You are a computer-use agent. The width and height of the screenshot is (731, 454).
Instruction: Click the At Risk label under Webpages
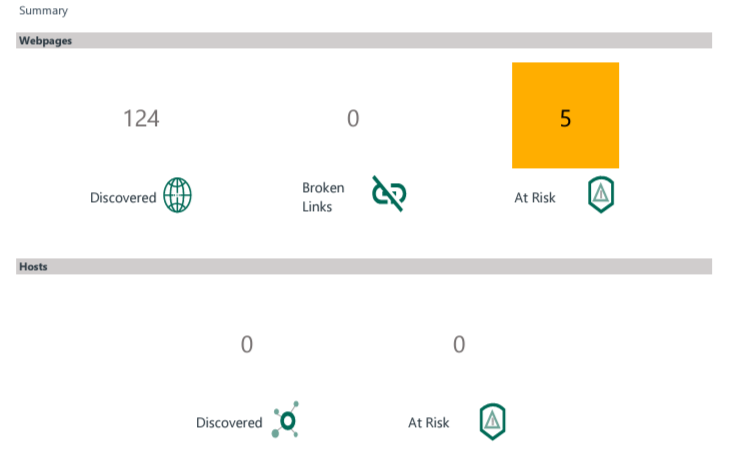[535, 198]
